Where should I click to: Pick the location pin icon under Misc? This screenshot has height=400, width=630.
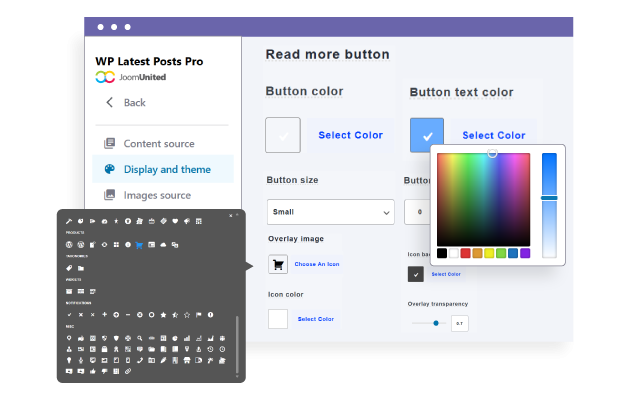pyautogui.click(x=69, y=338)
